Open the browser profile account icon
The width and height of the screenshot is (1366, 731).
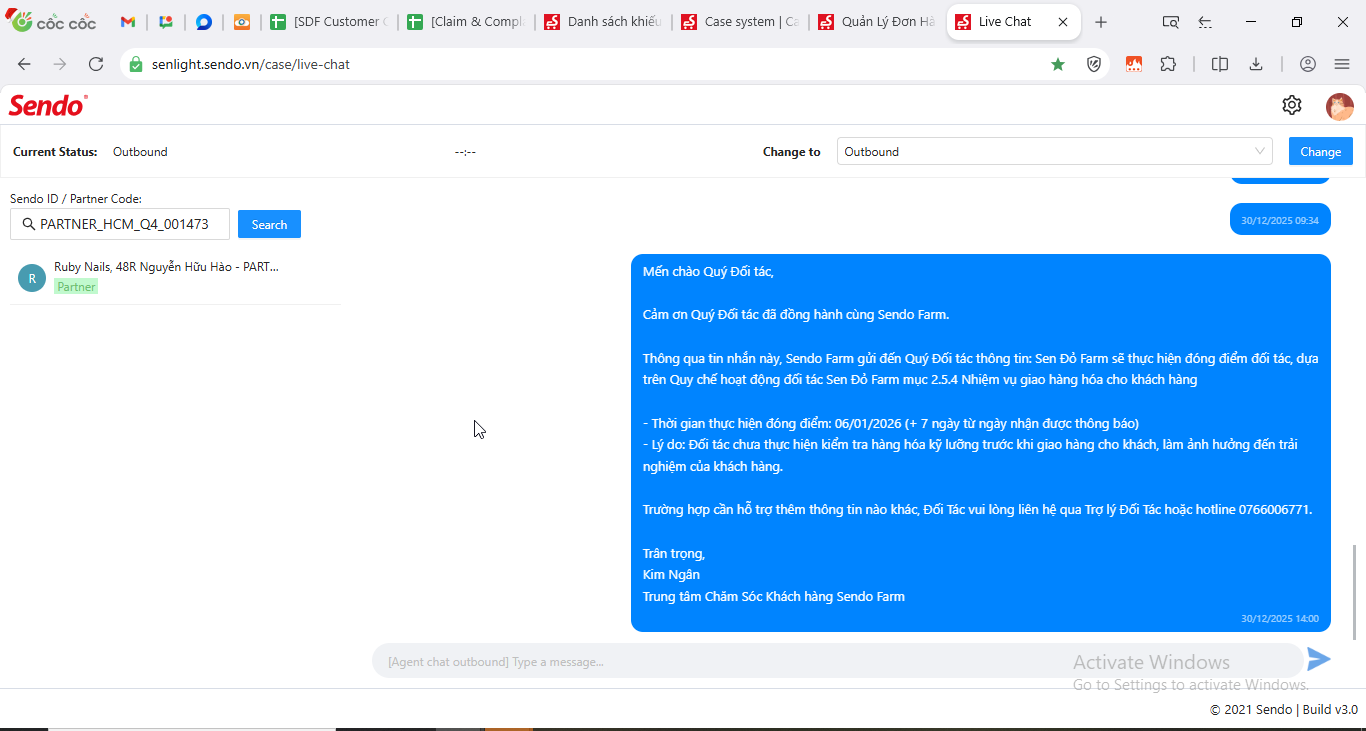point(1308,64)
